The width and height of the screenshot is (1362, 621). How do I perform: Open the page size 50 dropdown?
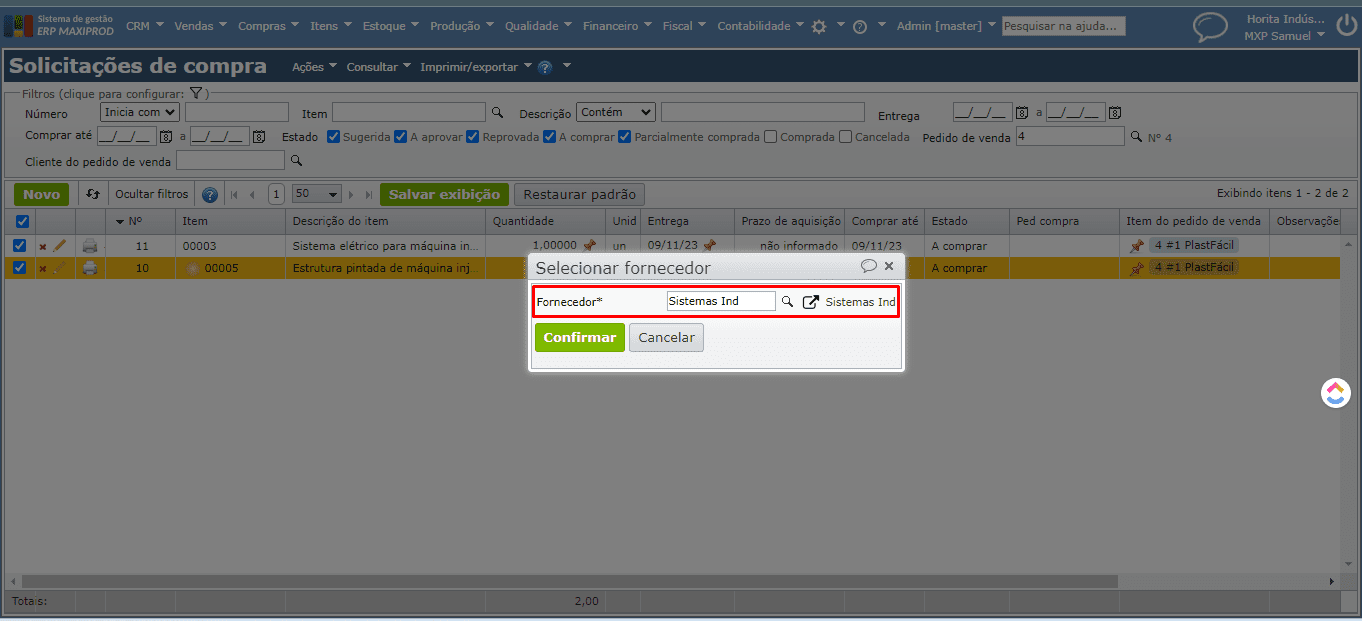tap(317, 194)
